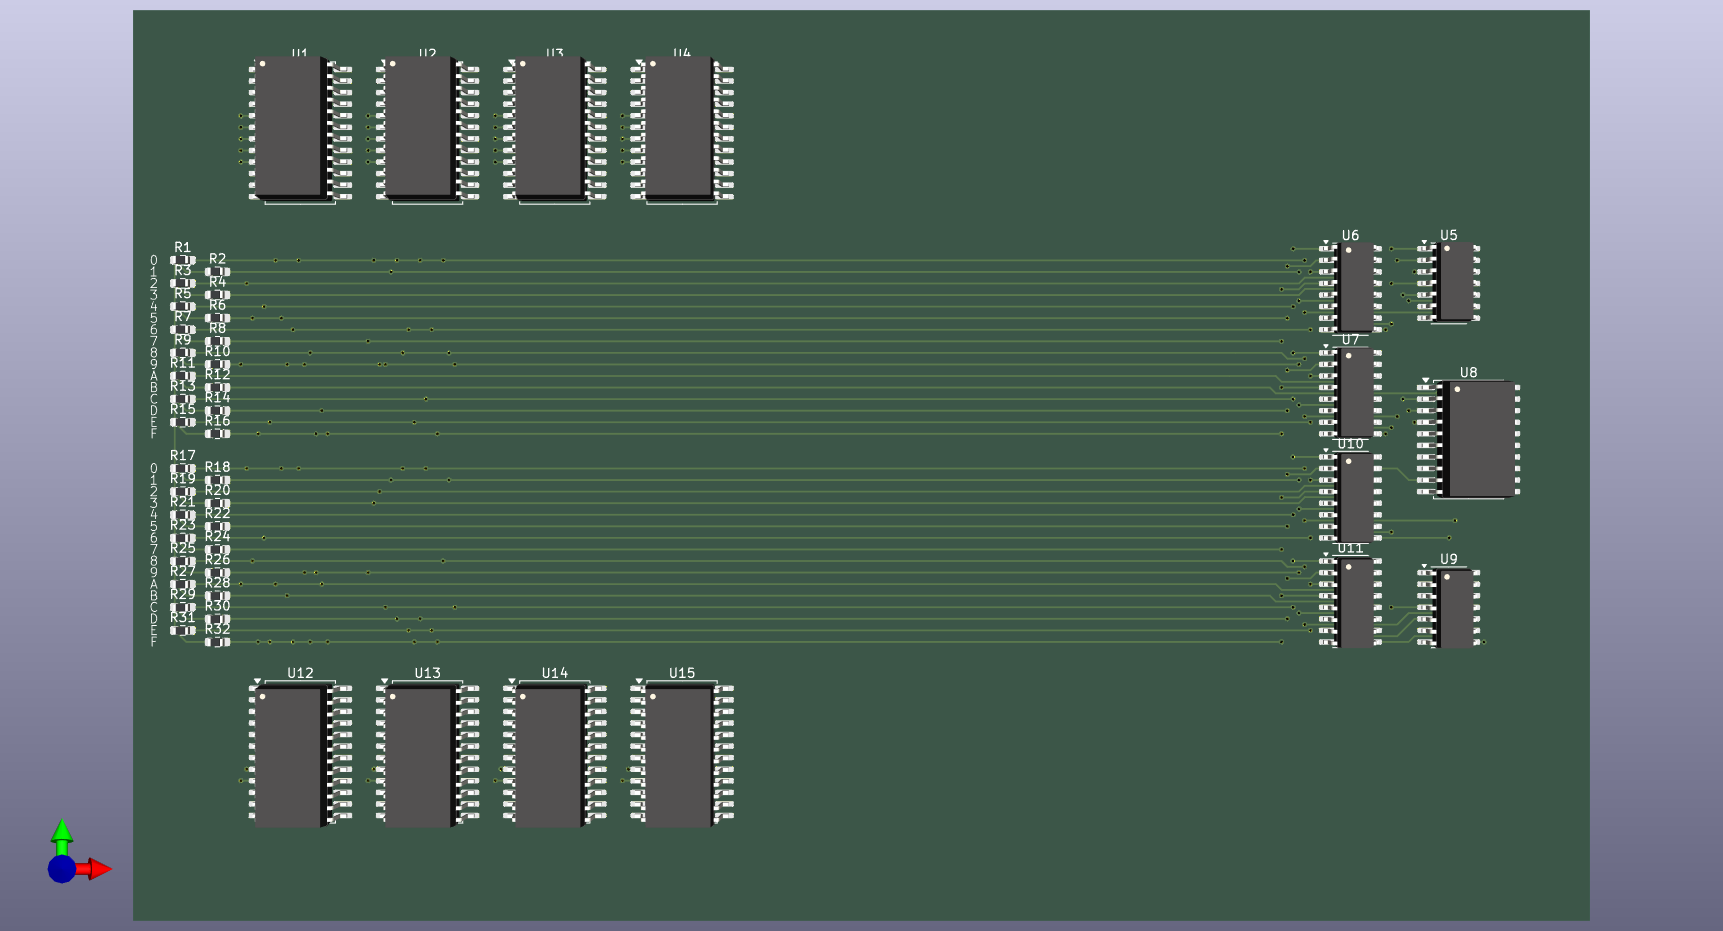Select the U12 chip in the bottom row

point(288,757)
